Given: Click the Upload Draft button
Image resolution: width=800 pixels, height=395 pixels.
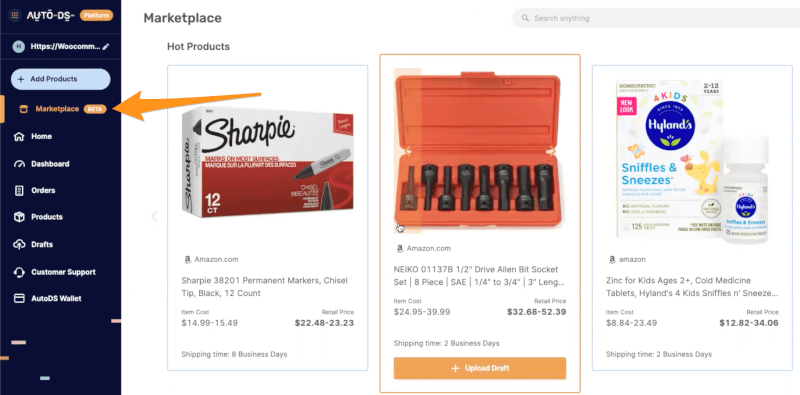Looking at the screenshot, I should point(480,368).
